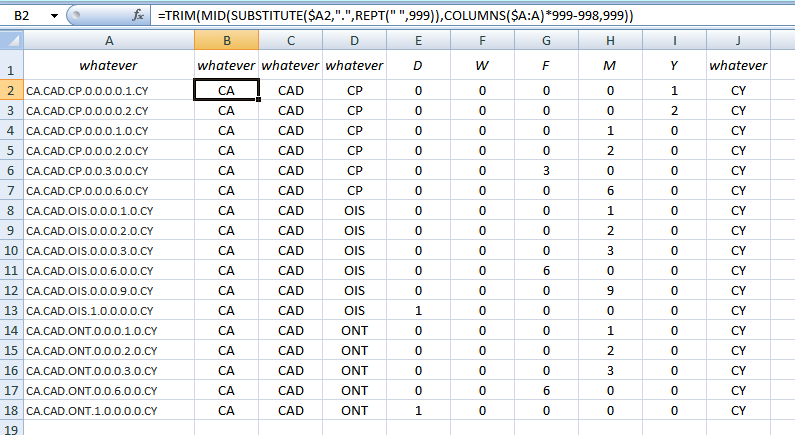Select column B header
Screen dimensions: 795x435
click(227, 41)
